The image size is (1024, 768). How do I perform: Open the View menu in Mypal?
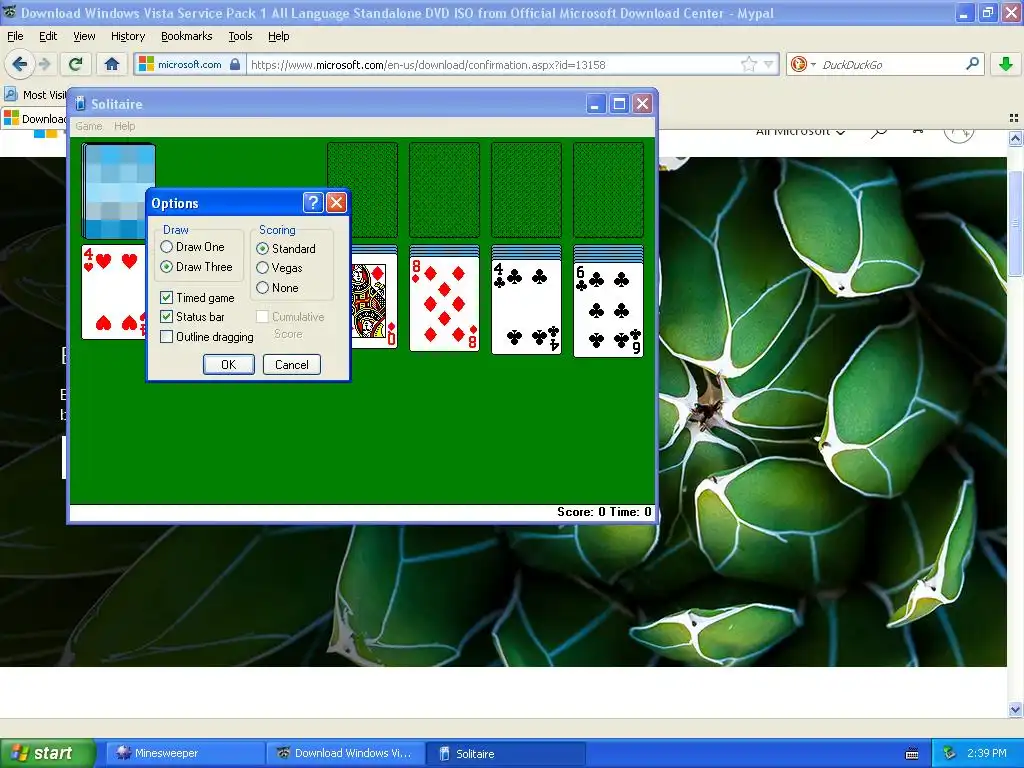pyautogui.click(x=84, y=36)
